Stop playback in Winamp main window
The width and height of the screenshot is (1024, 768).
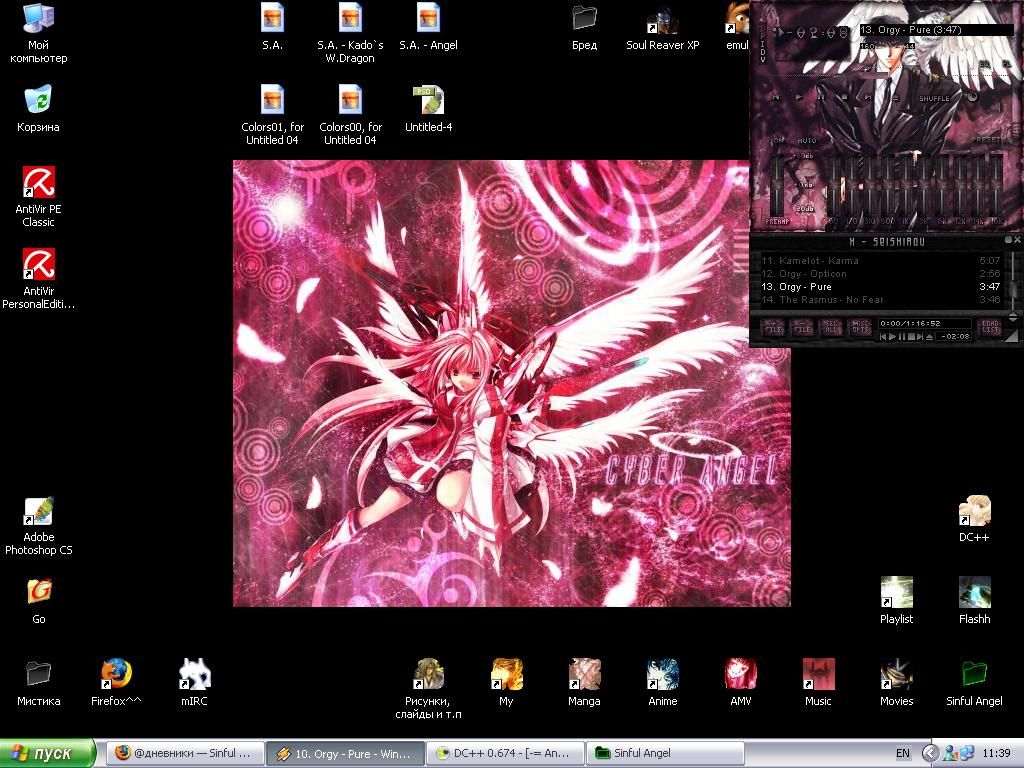(844, 97)
